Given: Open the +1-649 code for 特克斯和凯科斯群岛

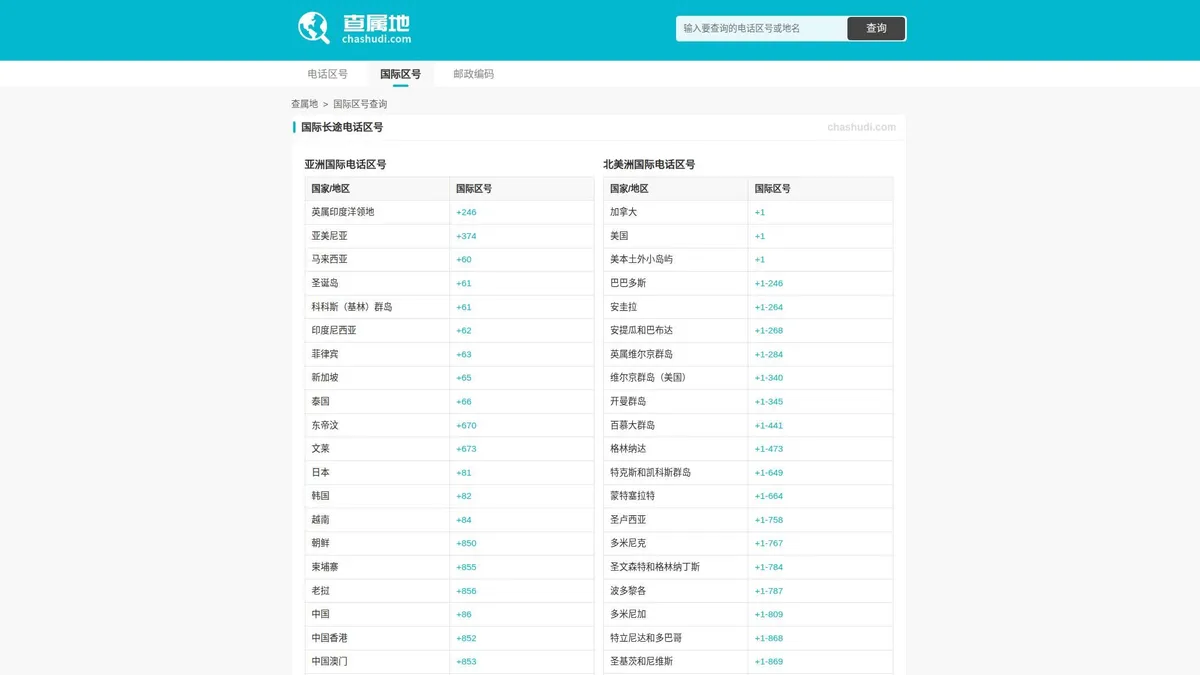Looking at the screenshot, I should [x=769, y=472].
